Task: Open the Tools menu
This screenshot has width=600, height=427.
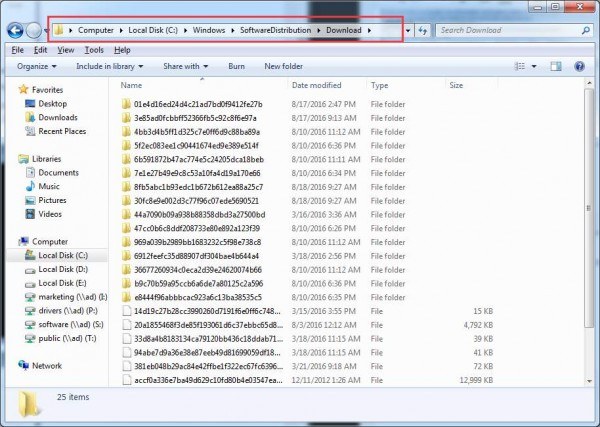Action: [94, 50]
